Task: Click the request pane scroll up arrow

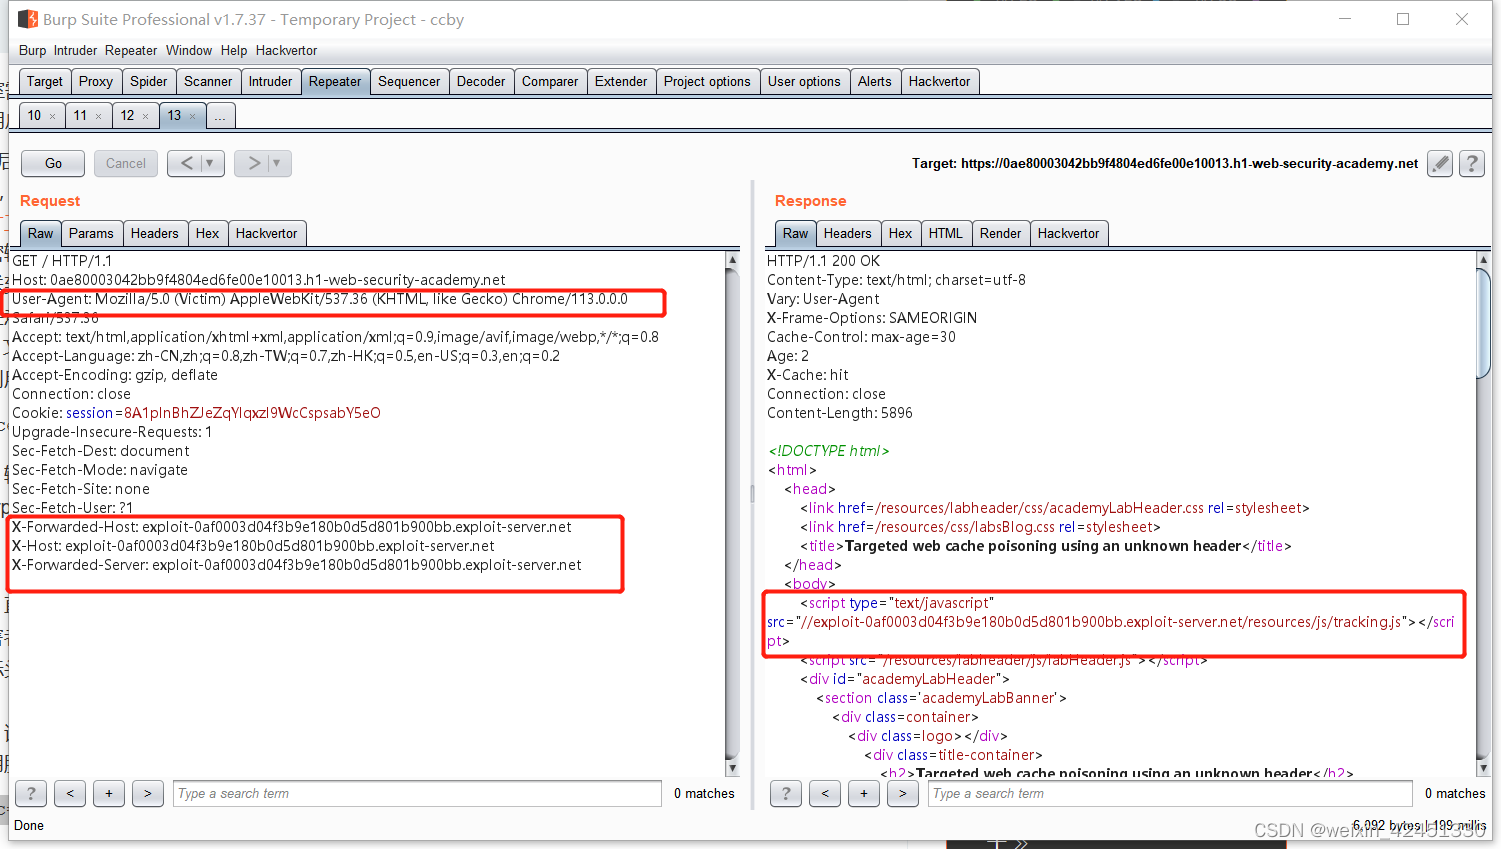Action: click(x=732, y=259)
